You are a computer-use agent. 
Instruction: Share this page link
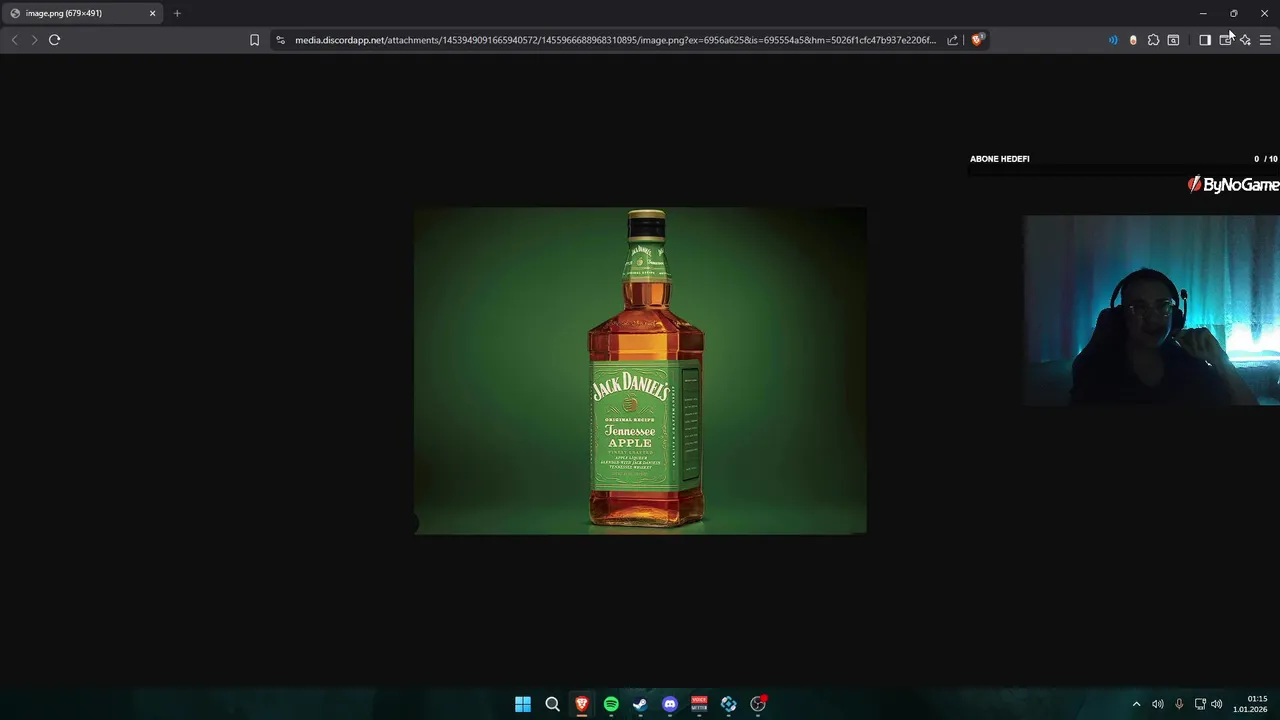click(952, 40)
